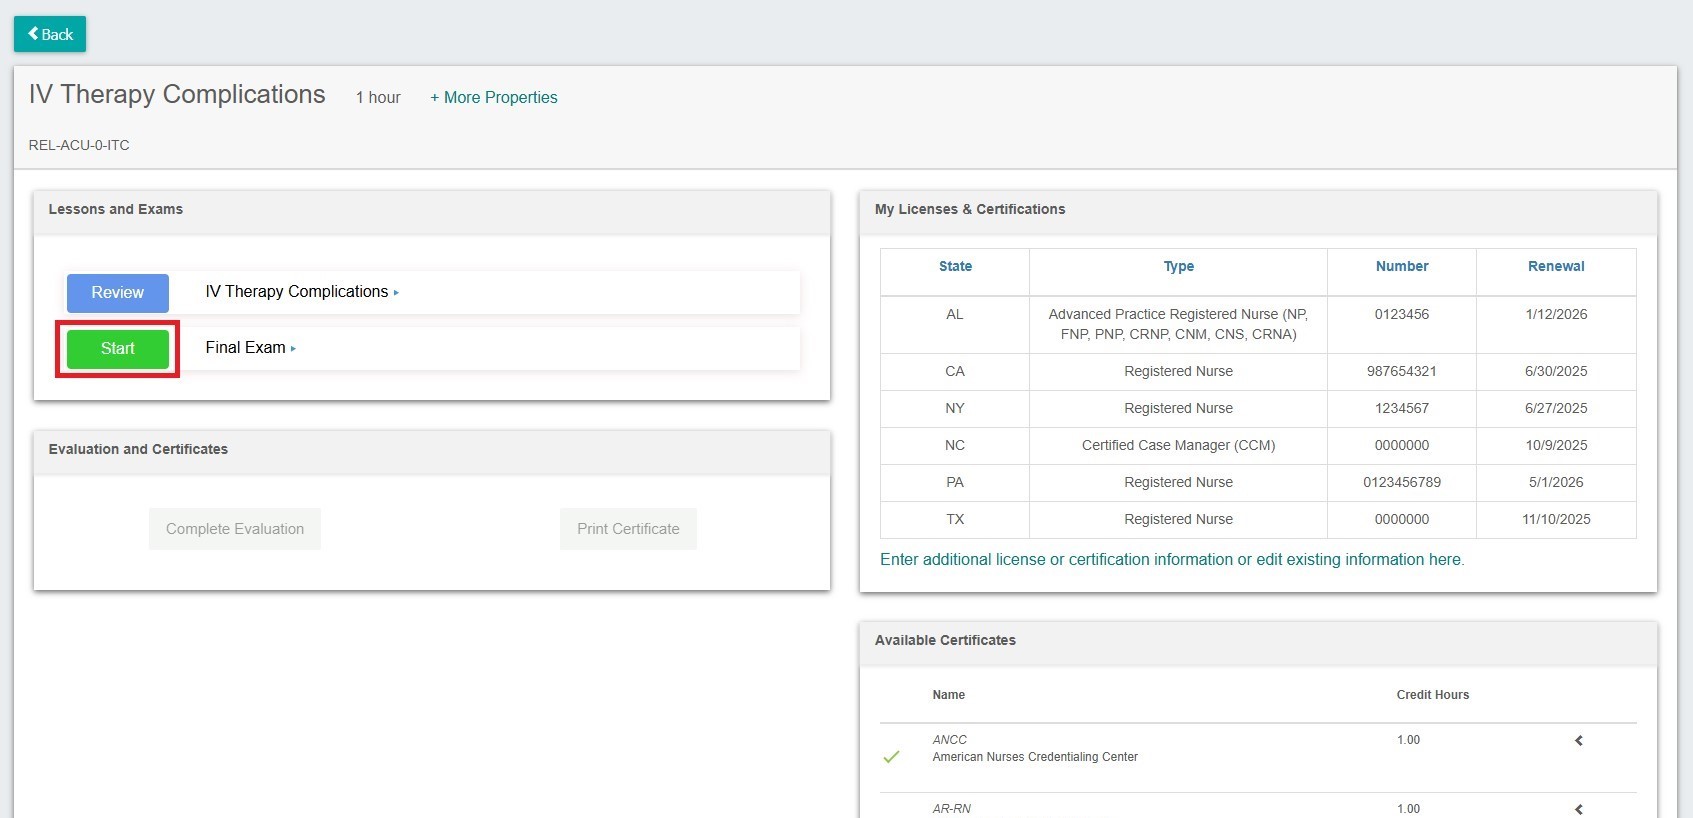Click renewal date 6/27/2025
The image size is (1693, 818).
tap(1556, 408)
